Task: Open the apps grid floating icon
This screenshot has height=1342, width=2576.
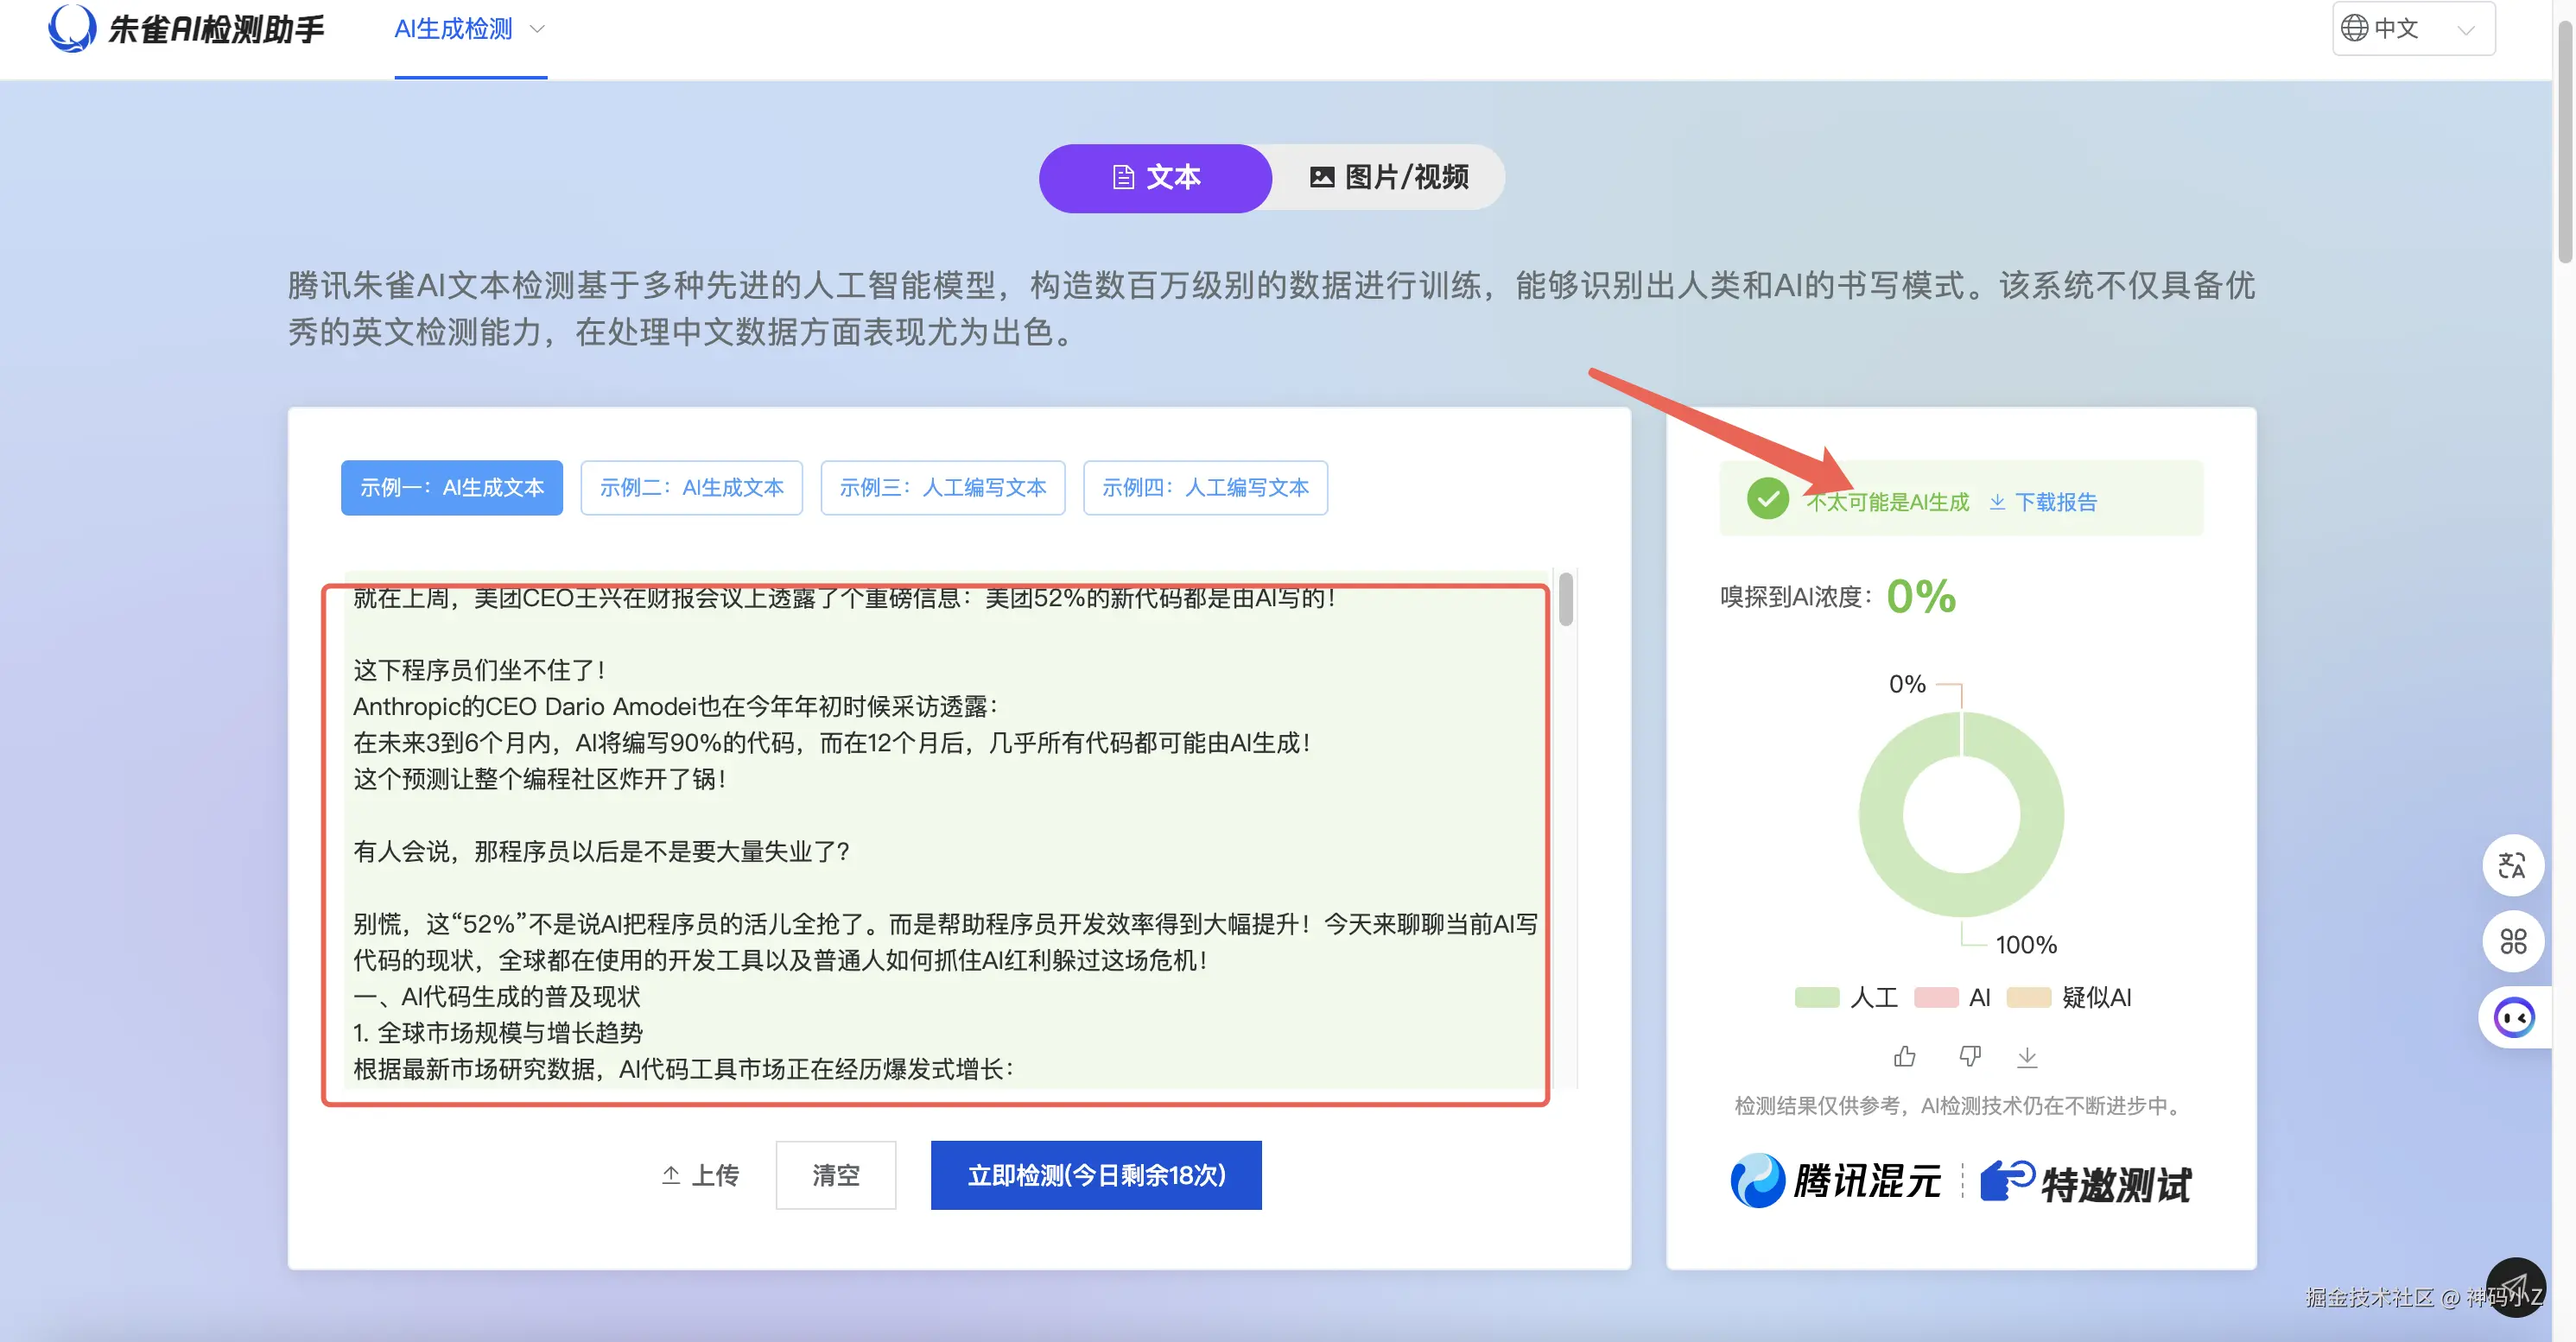Action: tap(2512, 941)
